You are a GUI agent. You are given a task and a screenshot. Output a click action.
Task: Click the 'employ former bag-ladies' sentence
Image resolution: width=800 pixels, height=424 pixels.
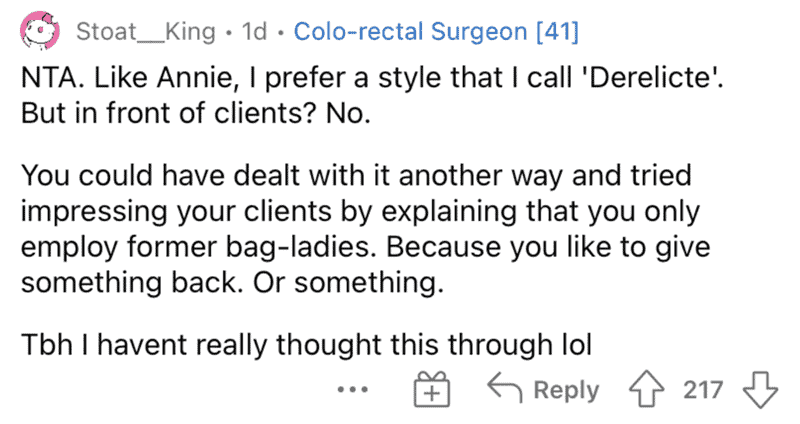pyautogui.click(x=199, y=247)
